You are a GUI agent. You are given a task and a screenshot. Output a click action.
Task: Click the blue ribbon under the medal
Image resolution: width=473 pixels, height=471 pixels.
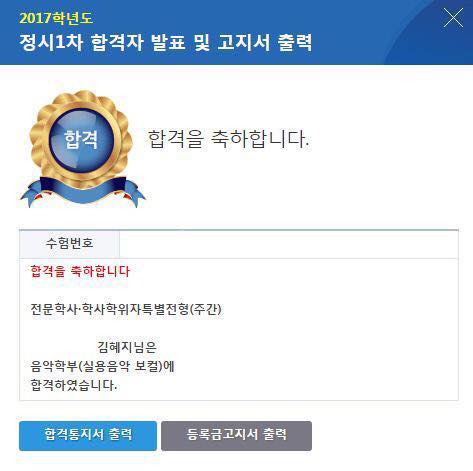[83, 192]
